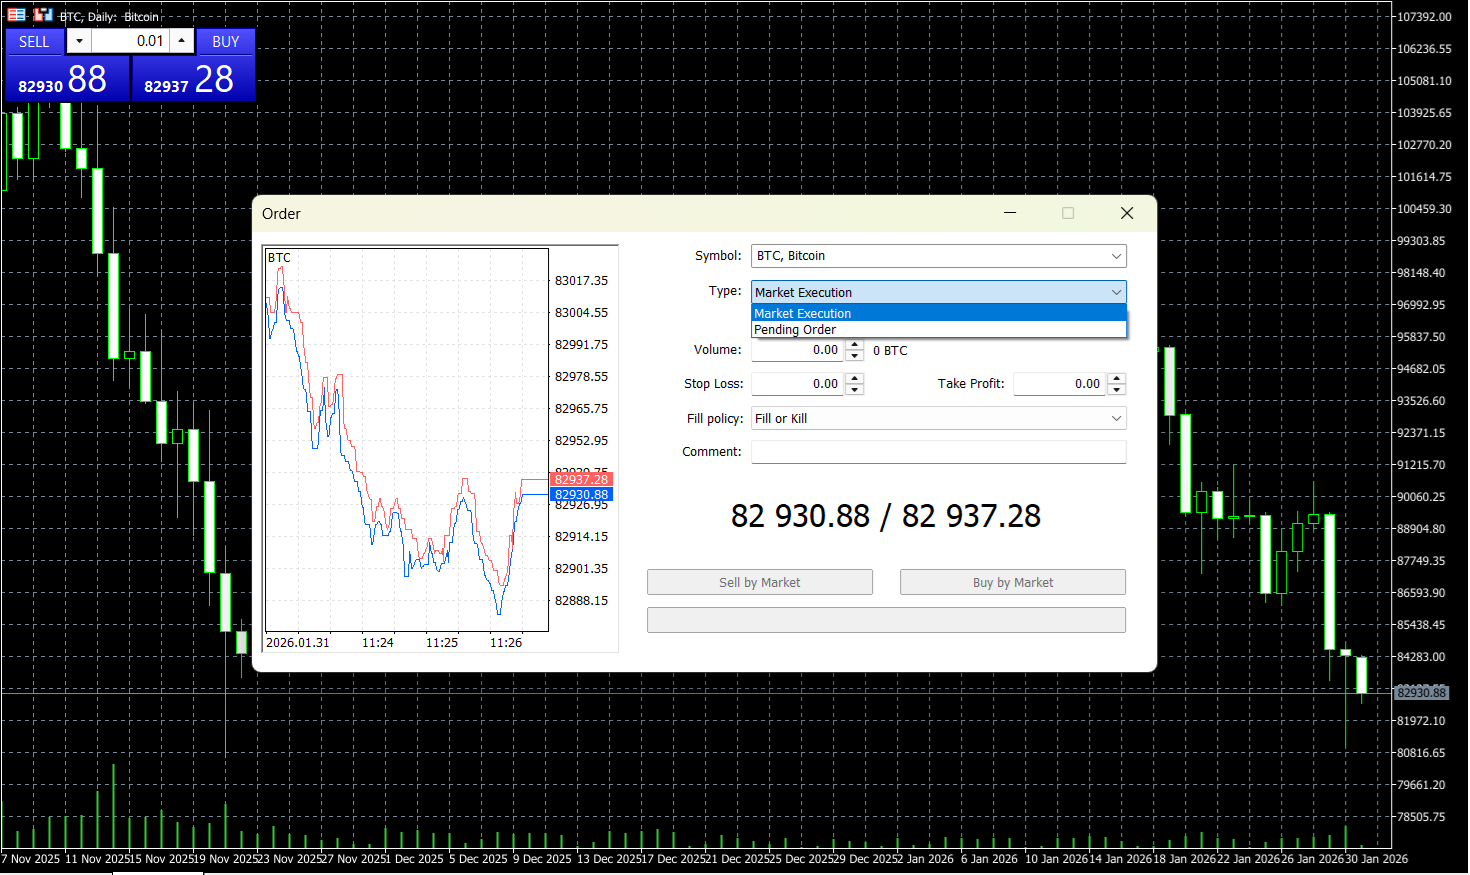
Task: Raise Take Profit with up spinner
Action: coord(1117,379)
